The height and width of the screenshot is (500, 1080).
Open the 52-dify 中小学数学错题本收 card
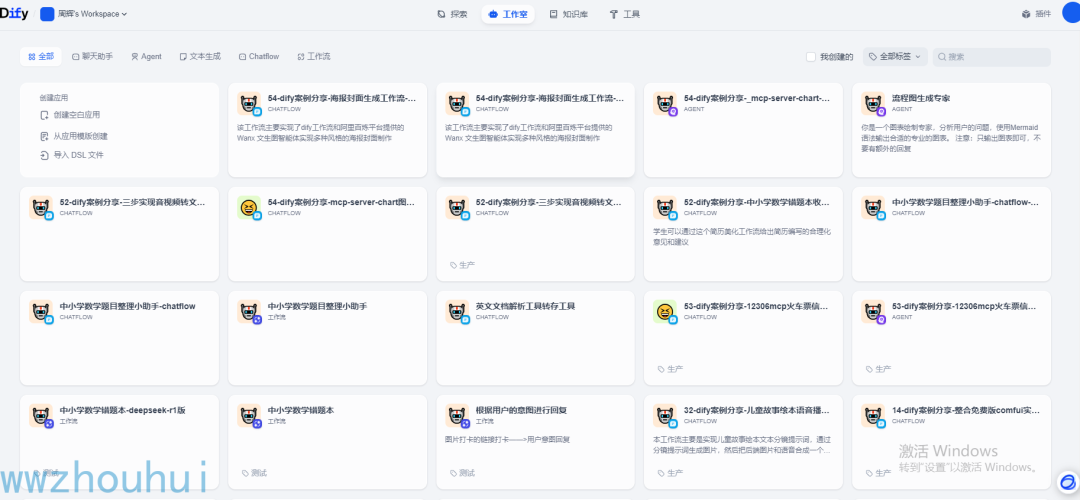[743, 233]
